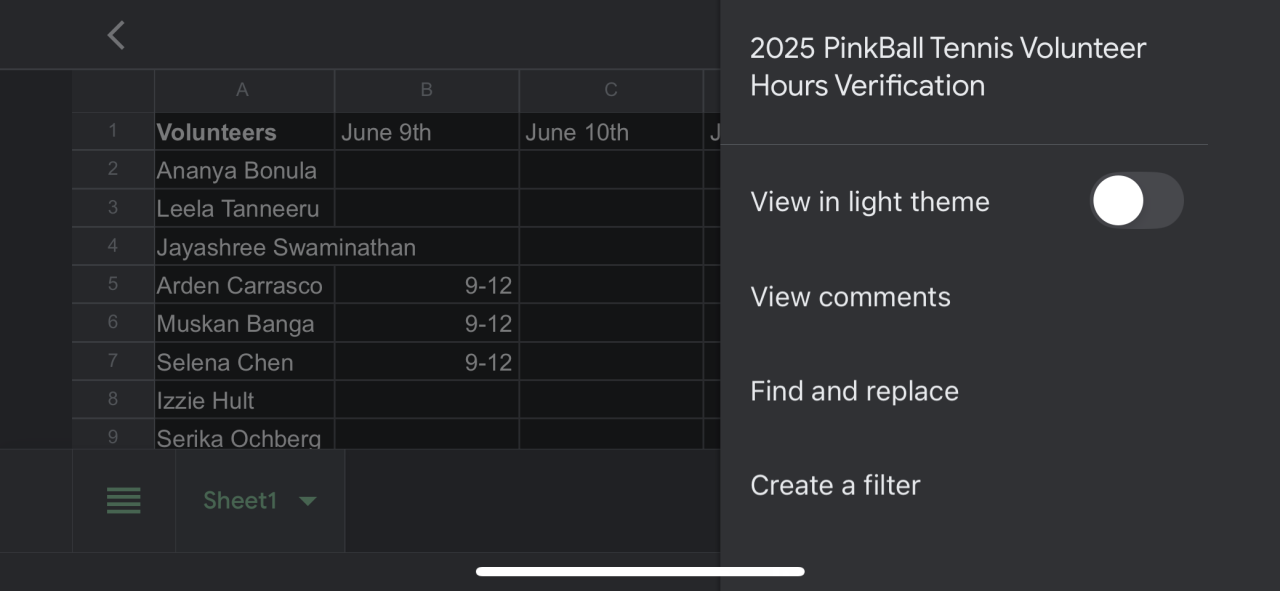The height and width of the screenshot is (591, 1280).
Task: Click the Volunteers header cell
Action: pyautogui.click(x=244, y=132)
